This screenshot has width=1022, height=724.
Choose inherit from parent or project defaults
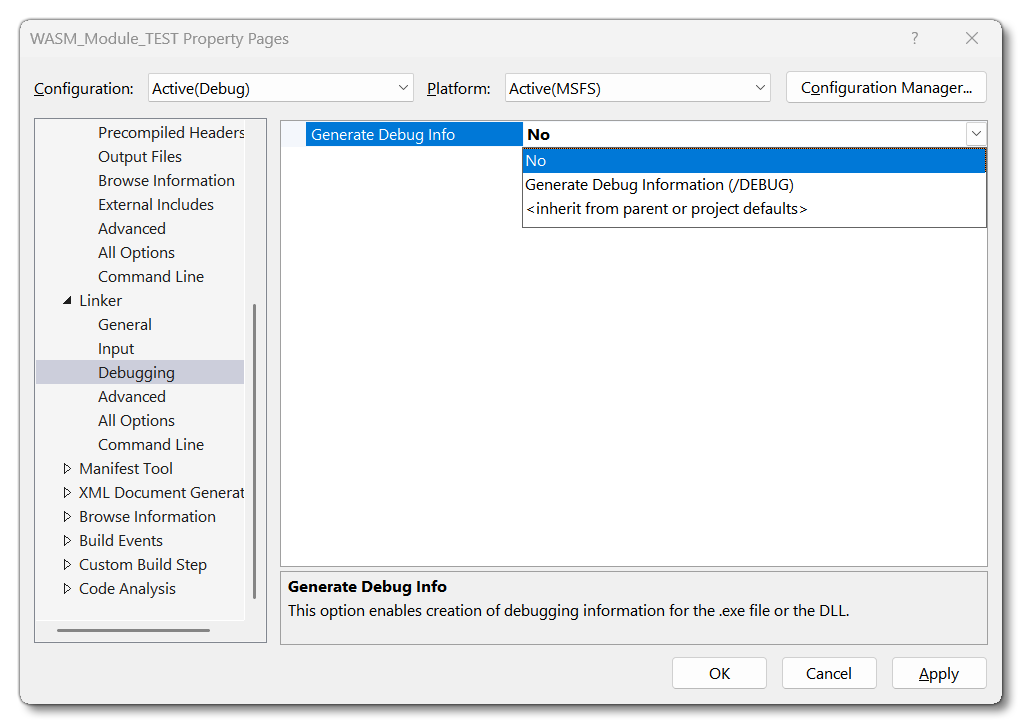tap(666, 209)
